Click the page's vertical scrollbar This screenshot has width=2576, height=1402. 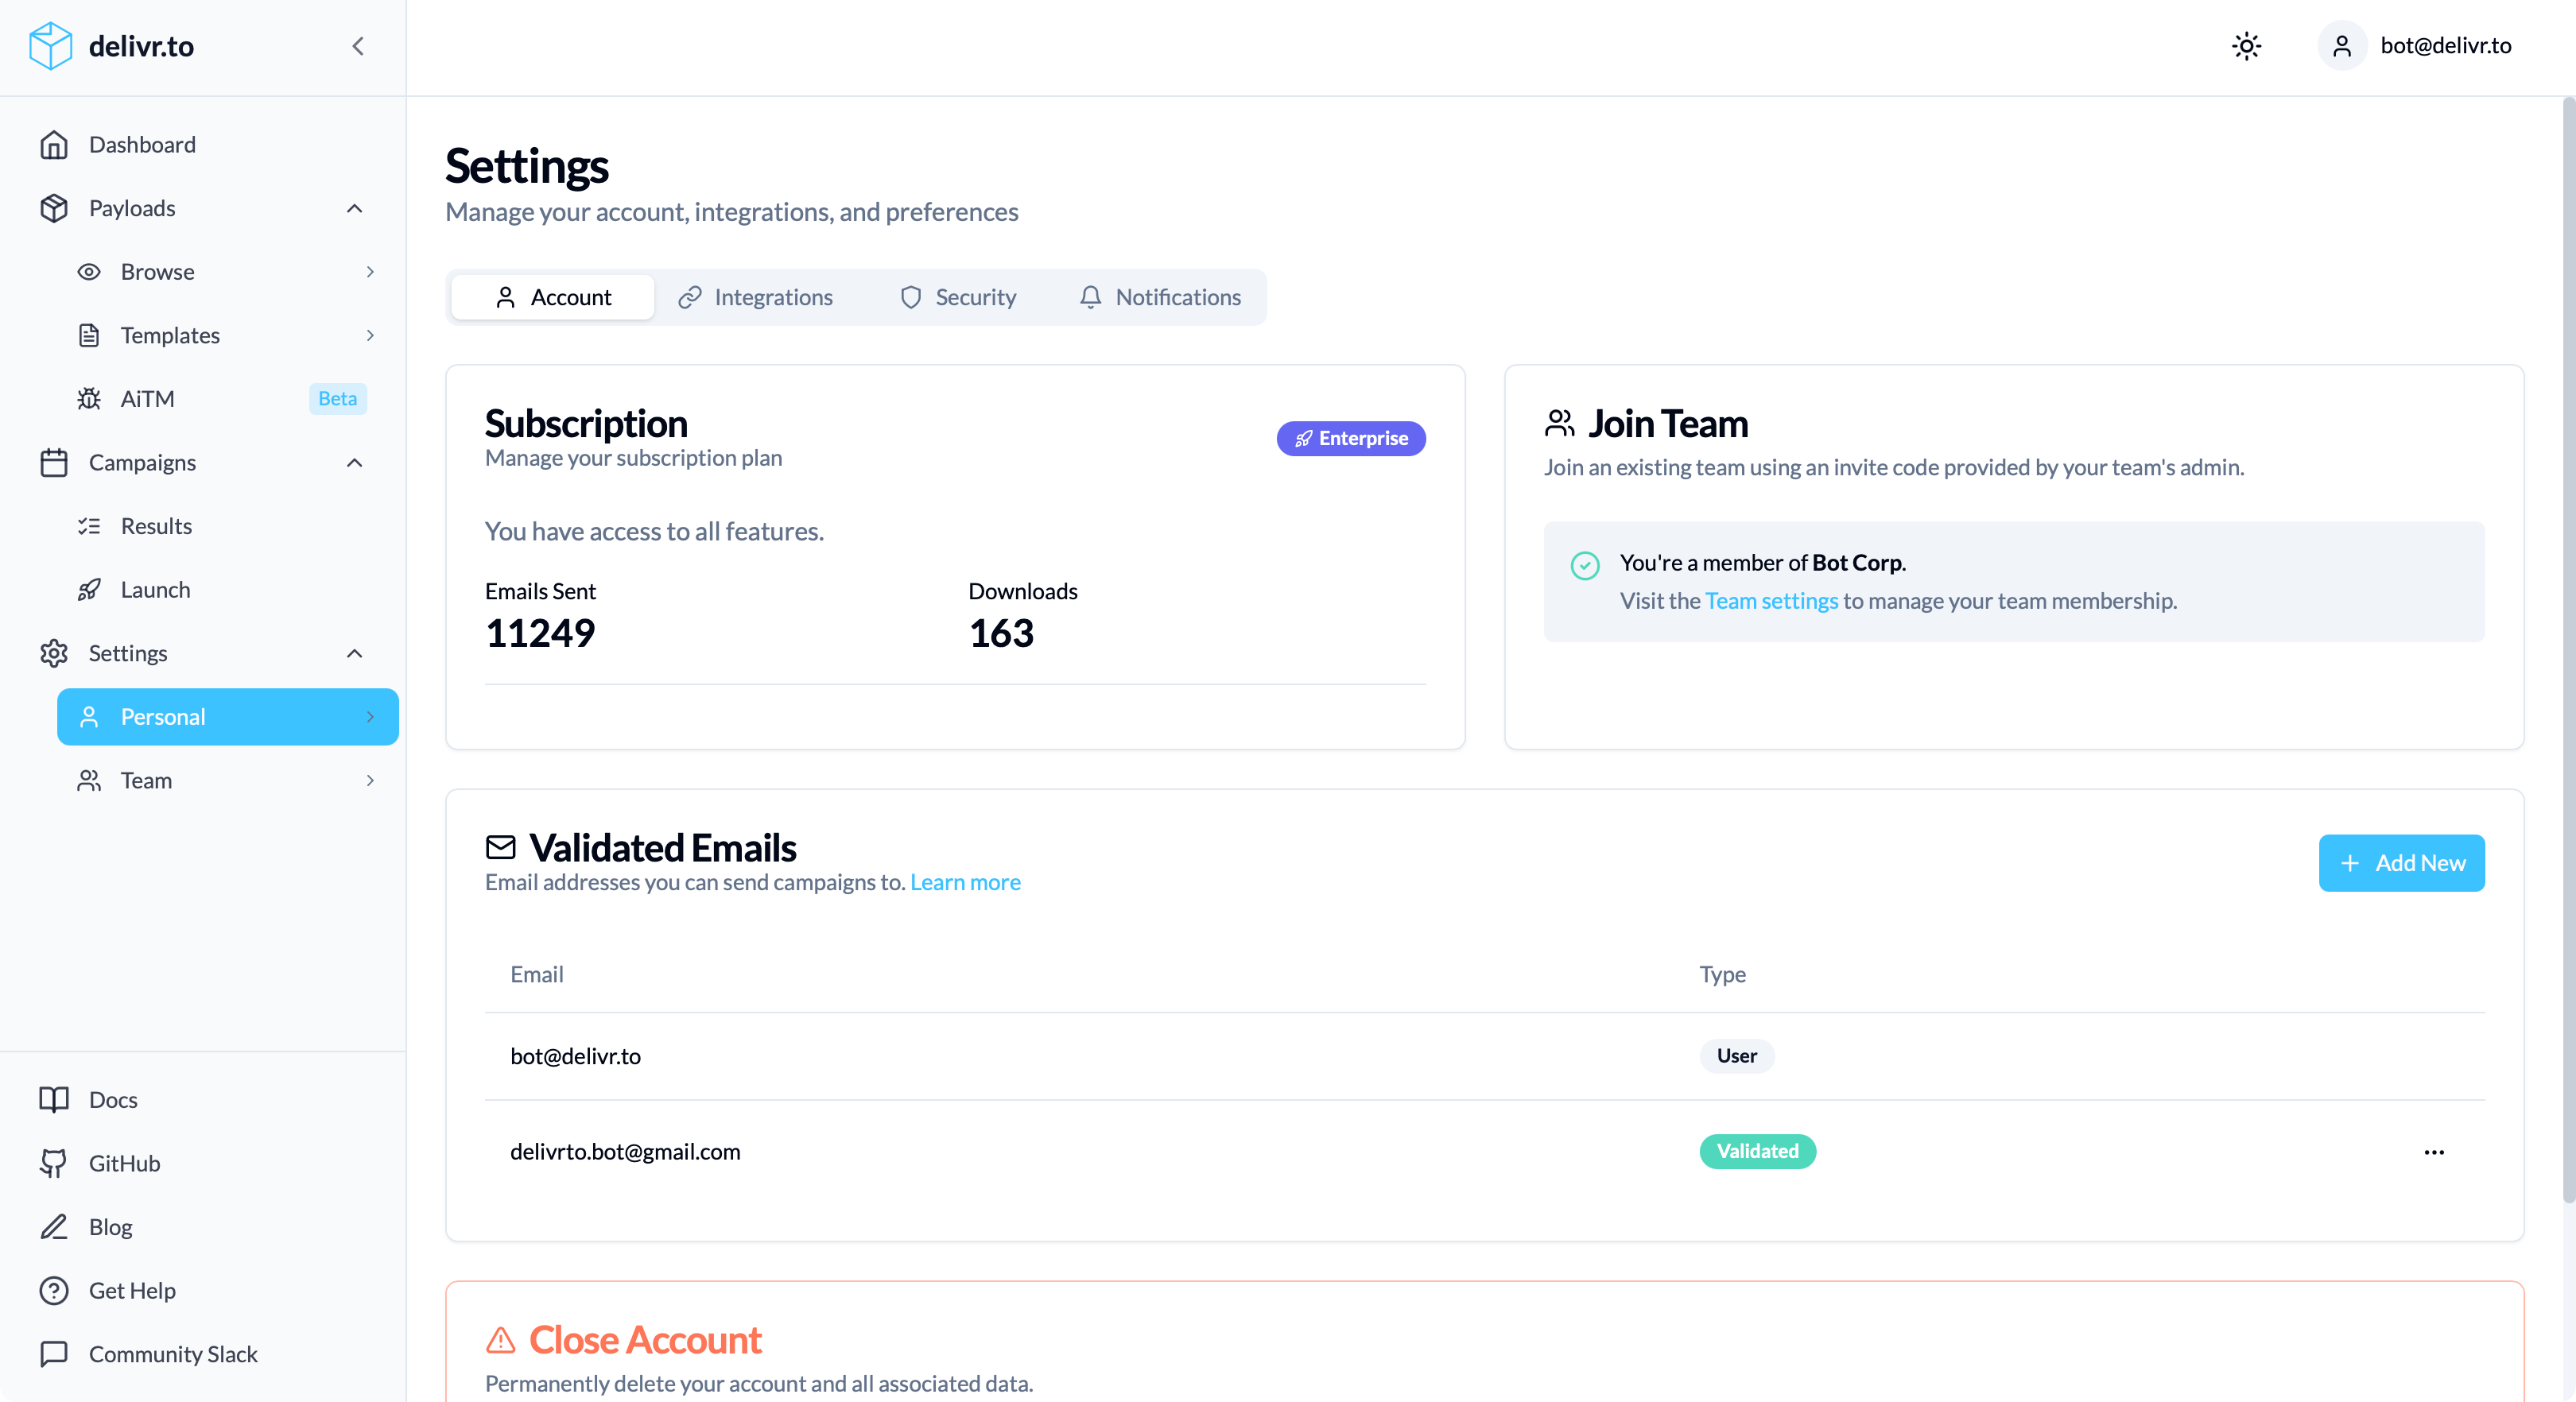(2567, 650)
